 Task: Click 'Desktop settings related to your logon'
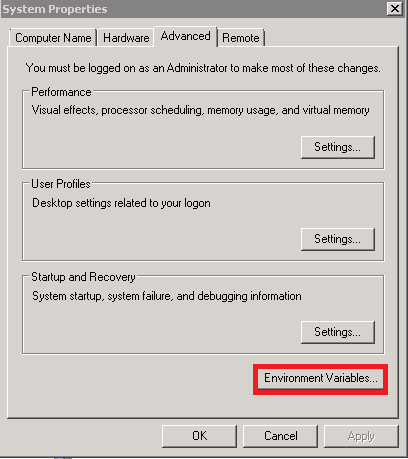(121, 203)
